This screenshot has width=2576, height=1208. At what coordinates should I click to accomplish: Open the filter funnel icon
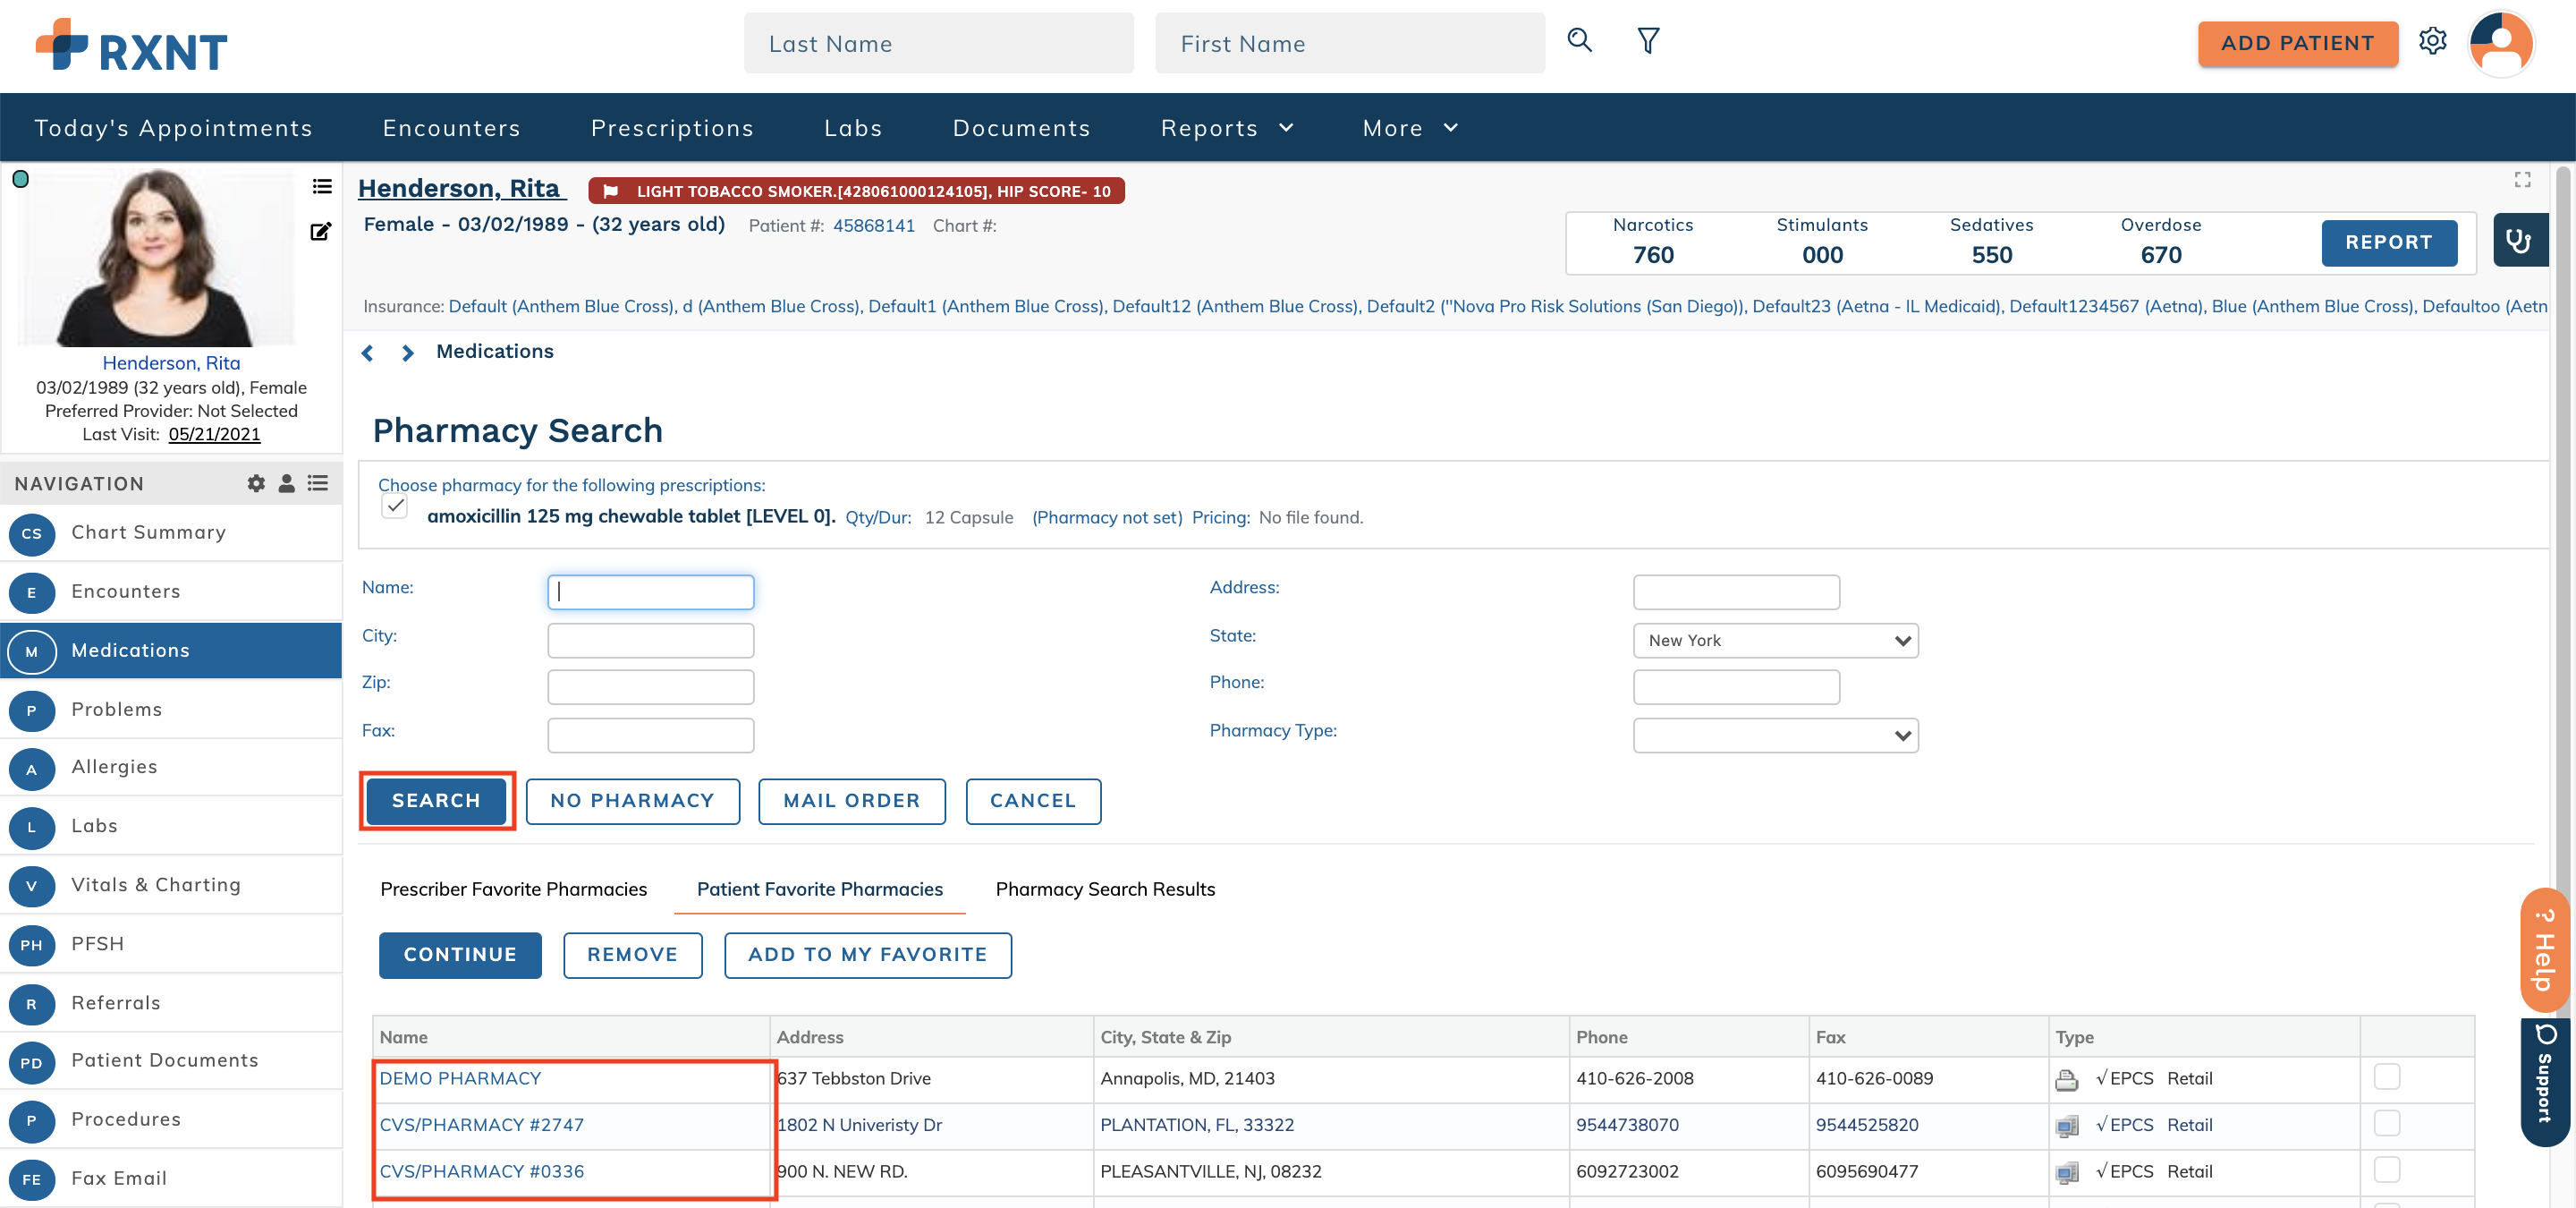[x=1648, y=41]
